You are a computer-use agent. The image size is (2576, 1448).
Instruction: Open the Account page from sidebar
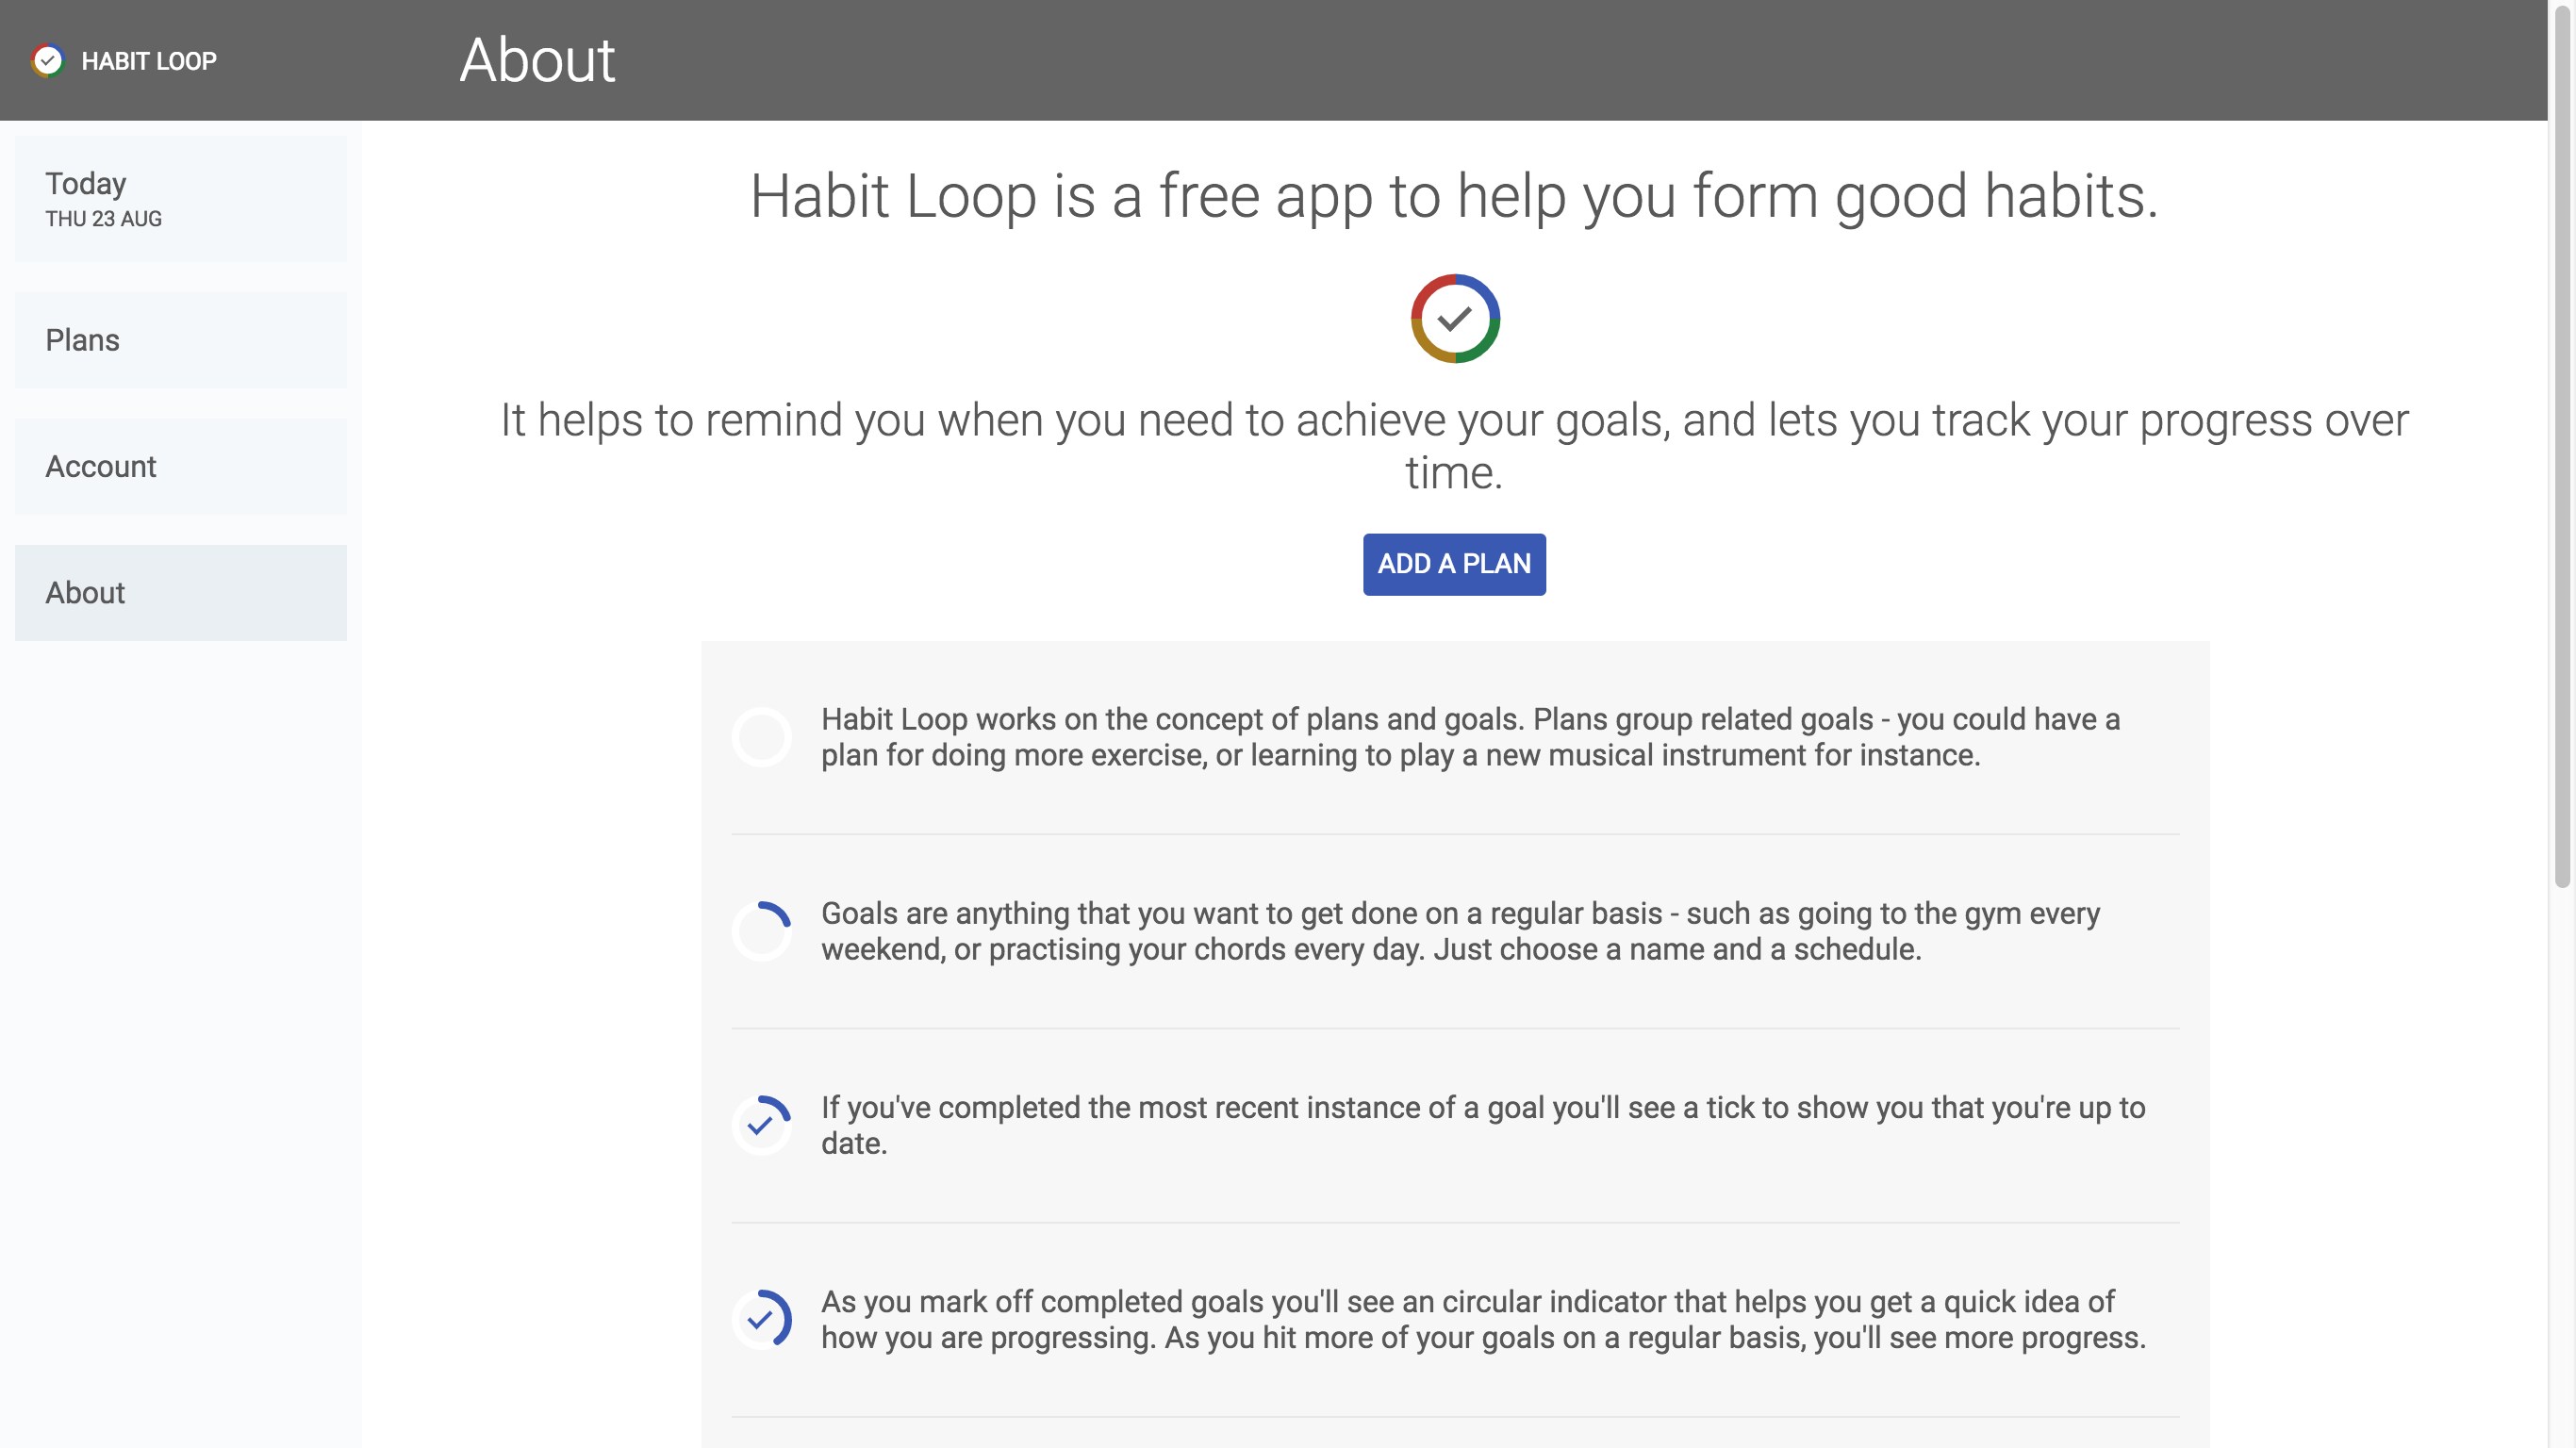tap(180, 466)
